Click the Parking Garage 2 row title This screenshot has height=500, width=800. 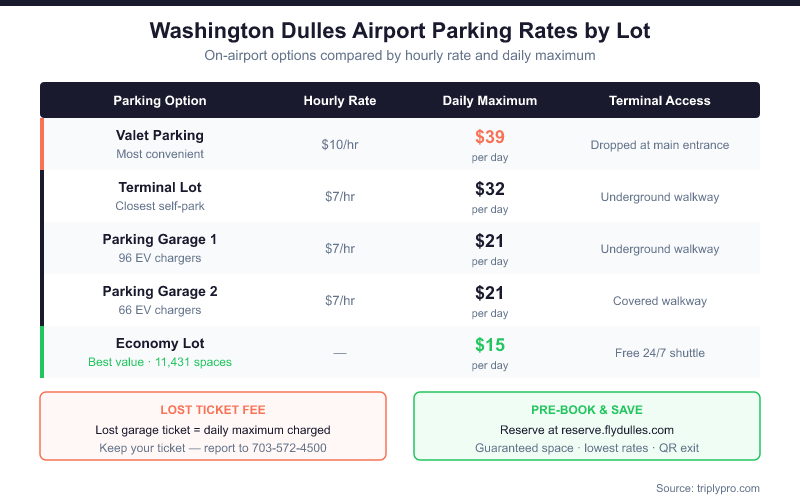tap(160, 291)
